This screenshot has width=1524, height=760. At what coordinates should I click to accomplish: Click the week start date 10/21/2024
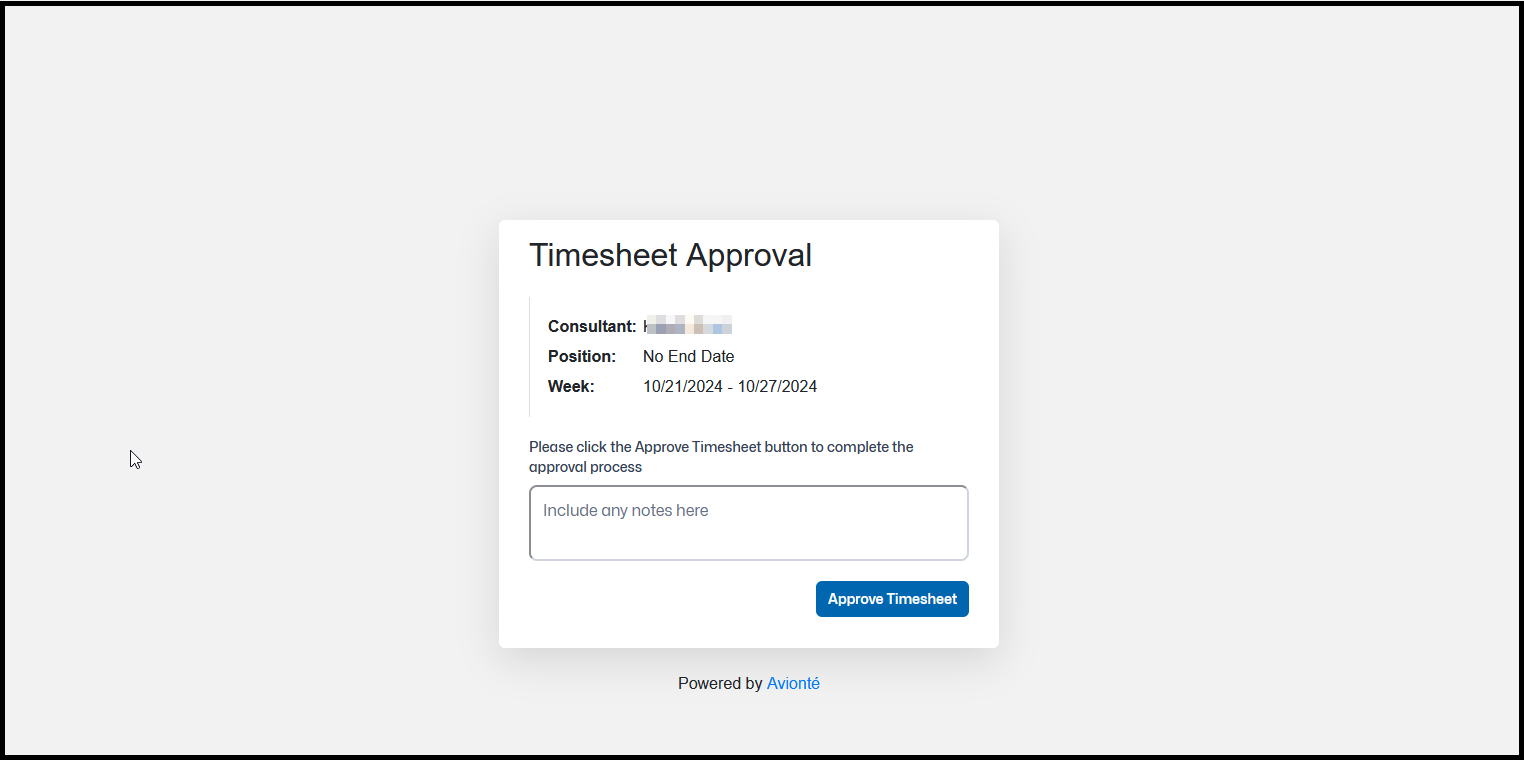click(x=682, y=387)
